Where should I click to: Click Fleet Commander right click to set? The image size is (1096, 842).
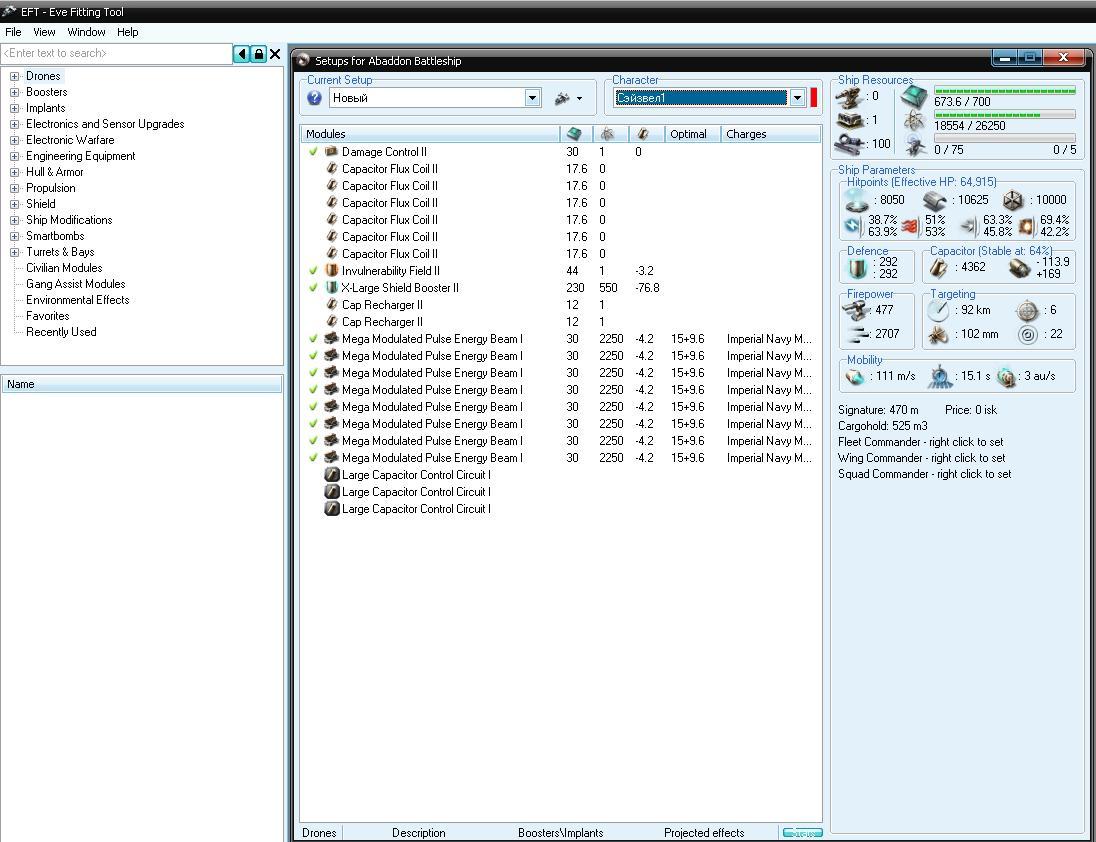920,442
